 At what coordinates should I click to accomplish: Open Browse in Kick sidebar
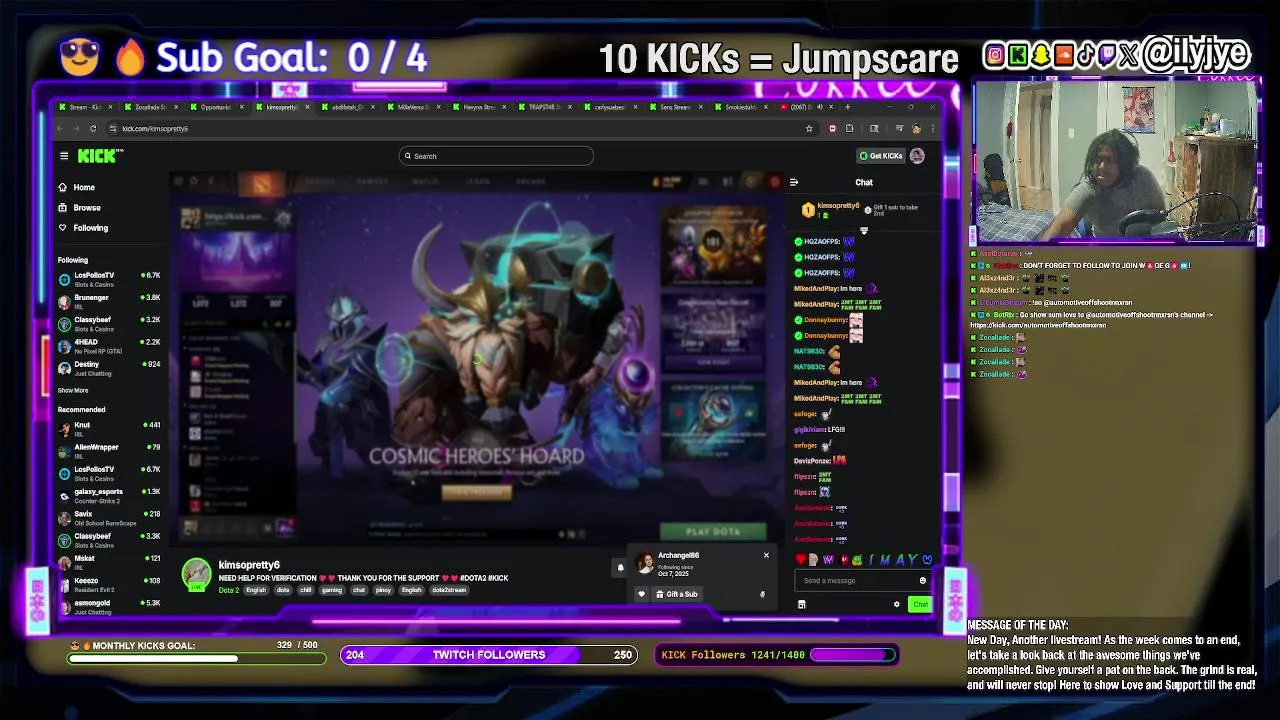80,207
